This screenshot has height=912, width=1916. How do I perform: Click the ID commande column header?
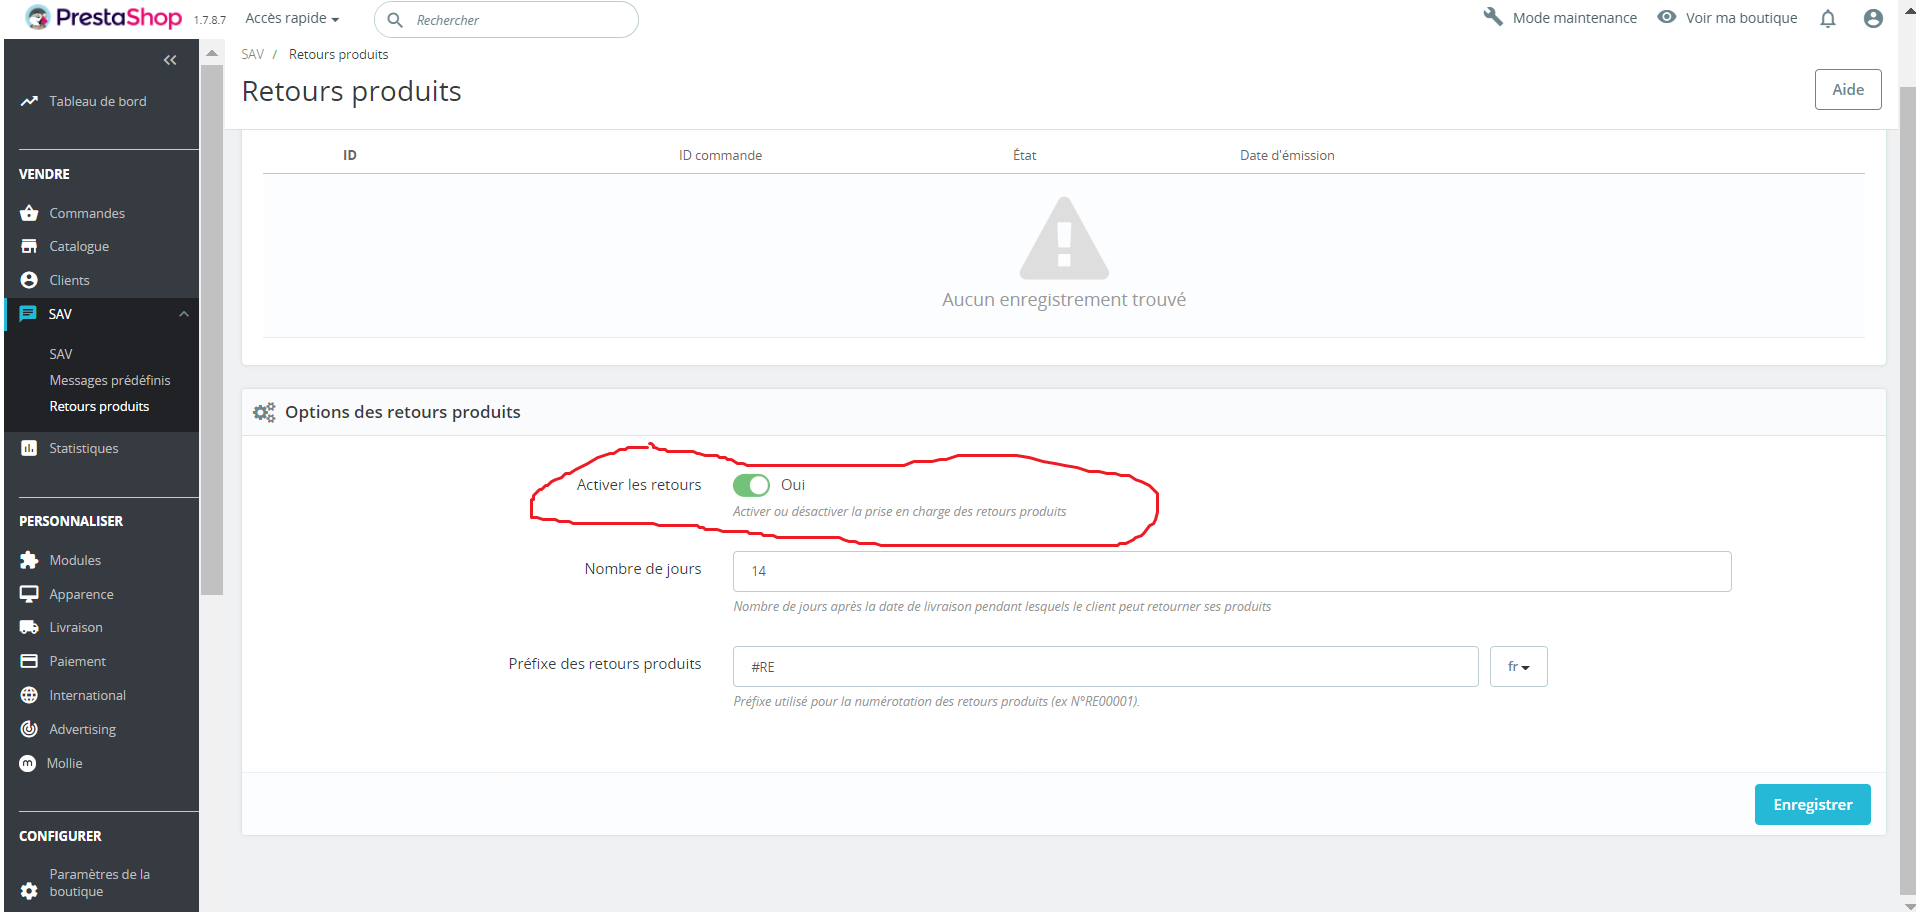tap(720, 155)
